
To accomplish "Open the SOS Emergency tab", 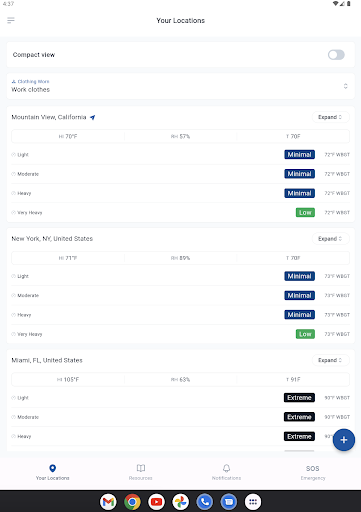I will pyautogui.click(x=313, y=472).
